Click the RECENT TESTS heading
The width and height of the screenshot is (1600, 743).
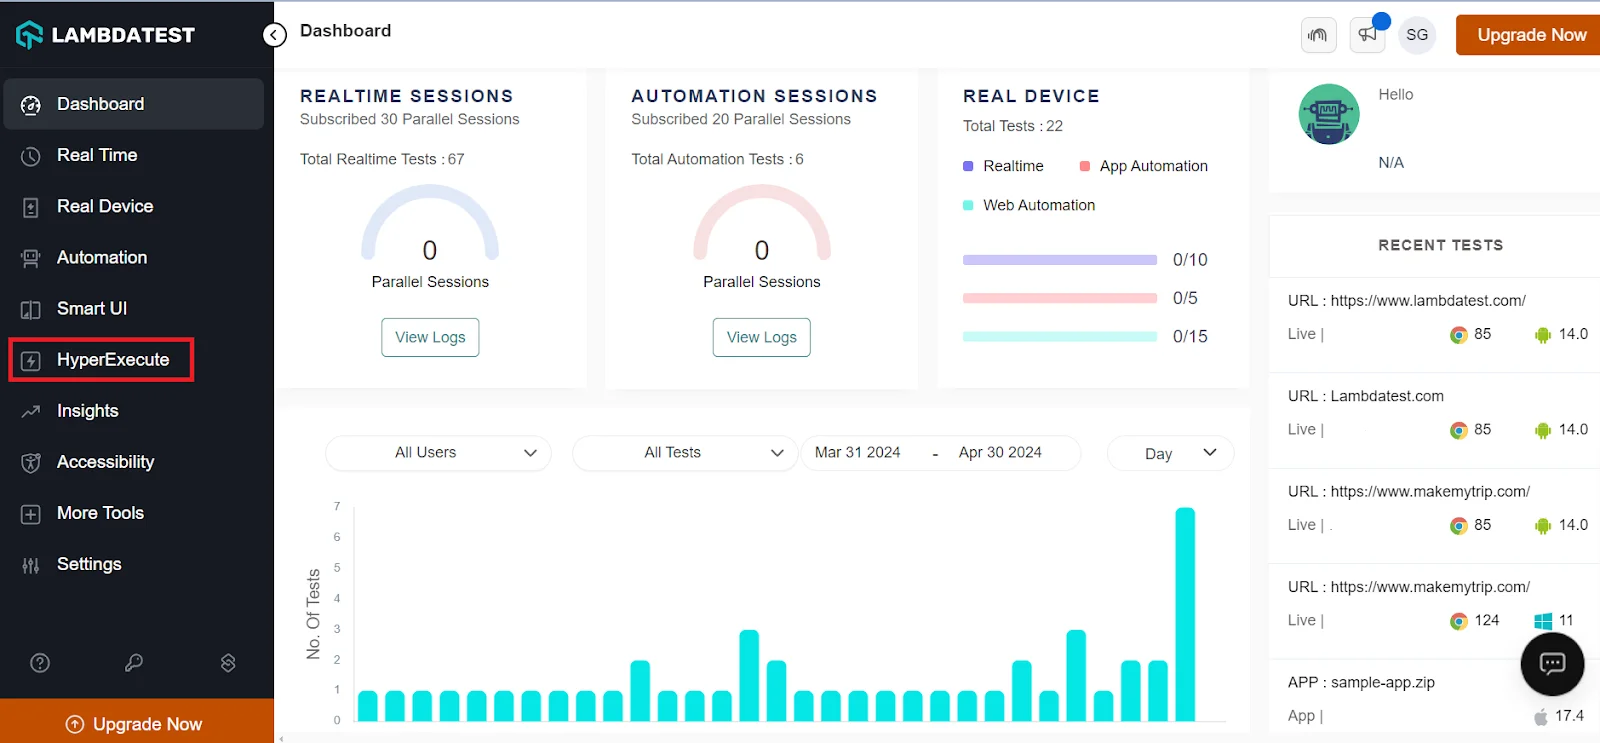(x=1440, y=245)
